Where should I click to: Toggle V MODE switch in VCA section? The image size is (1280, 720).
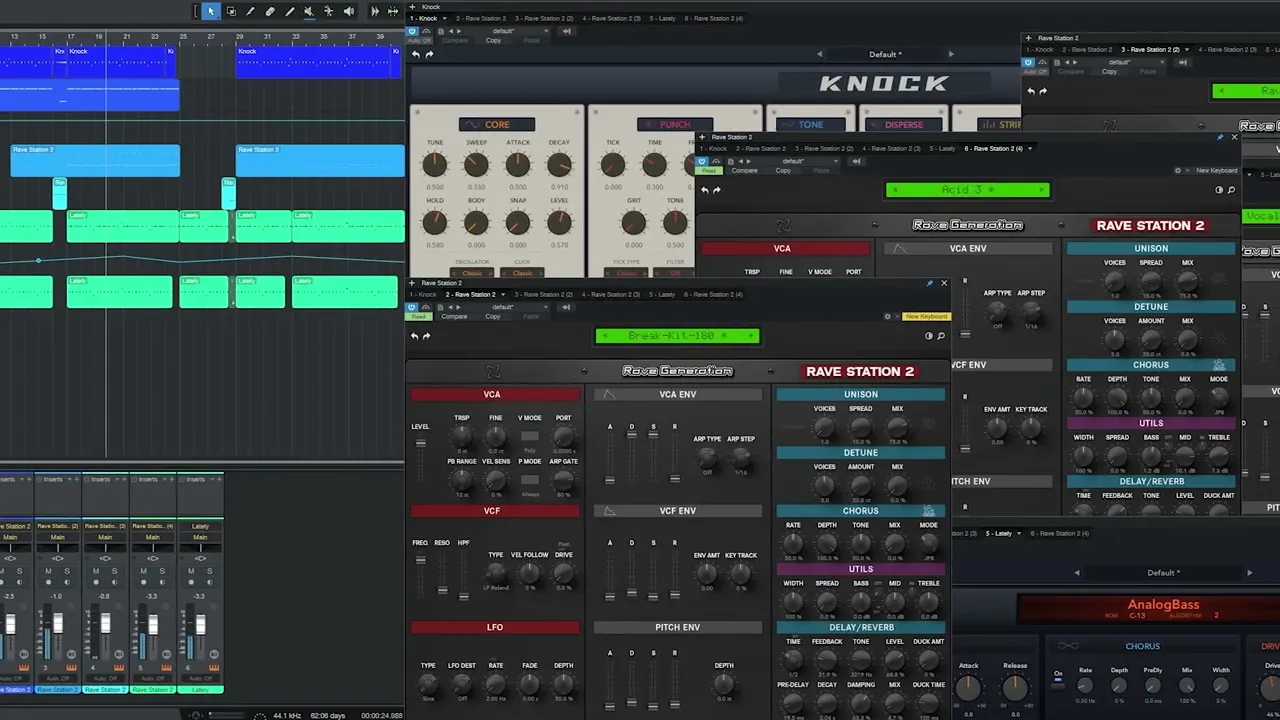[x=529, y=436]
